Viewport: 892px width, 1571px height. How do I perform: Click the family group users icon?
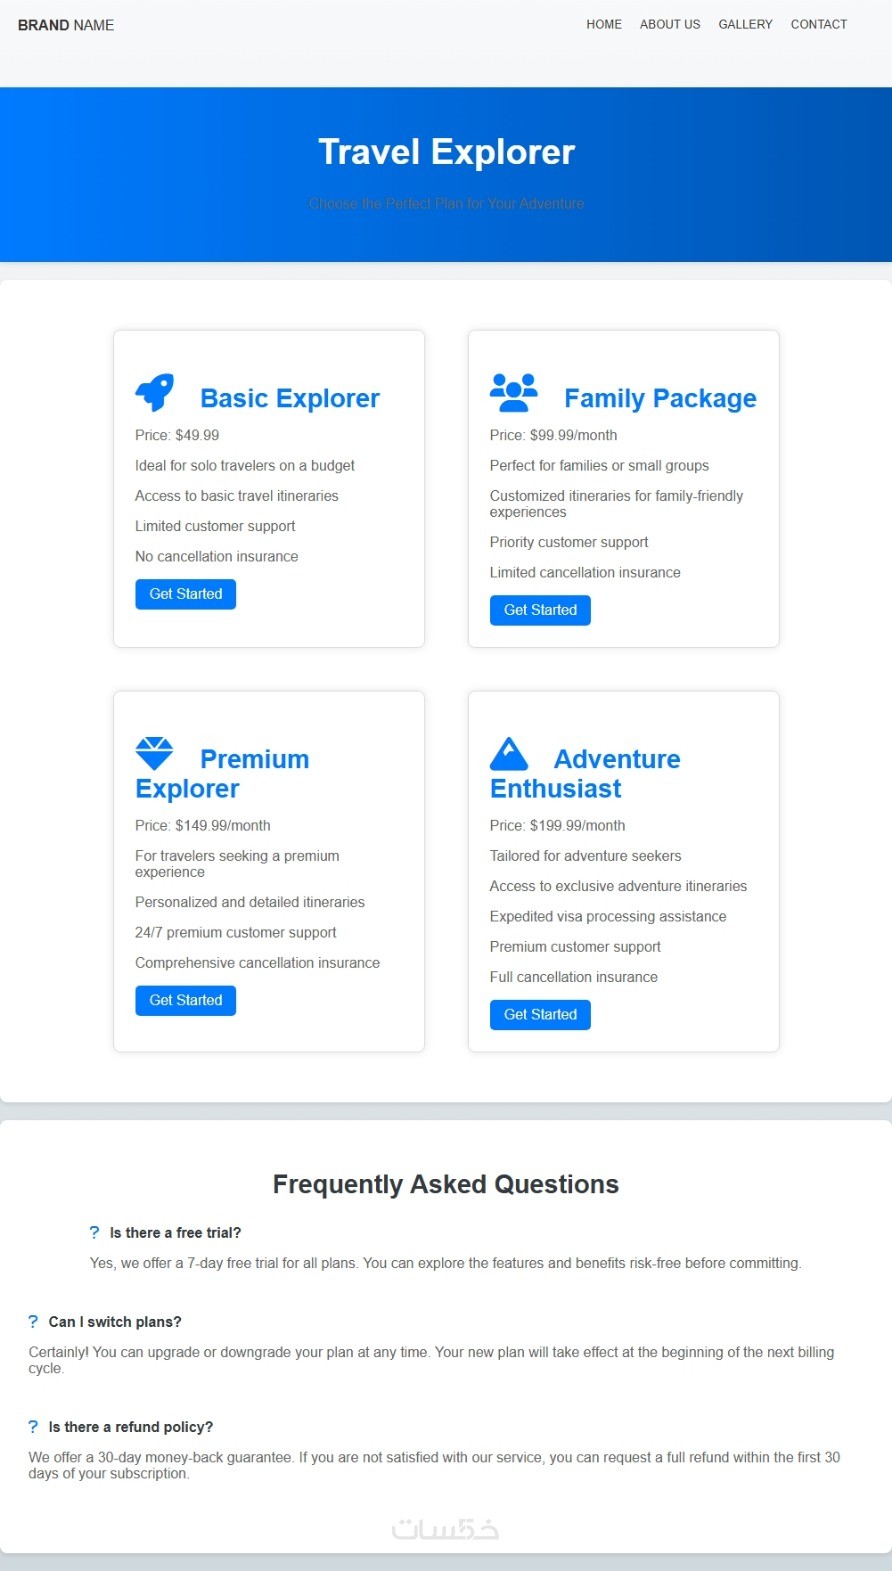(513, 392)
